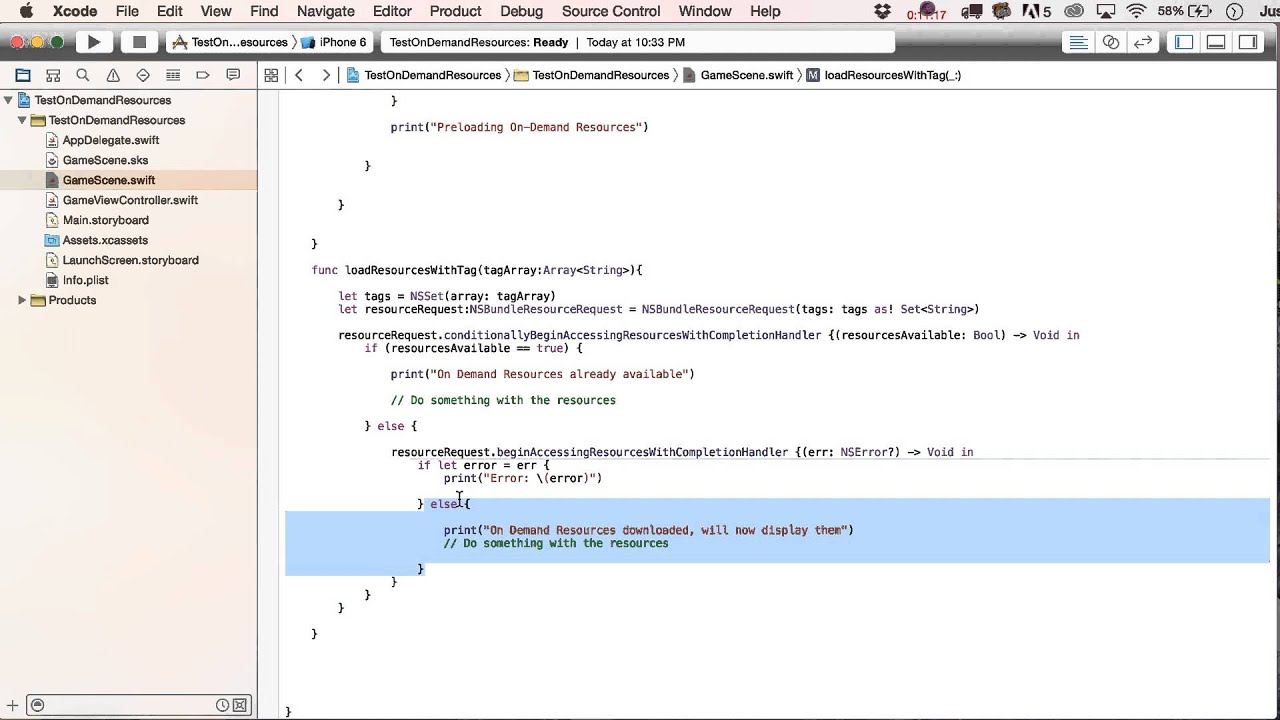Open the TestOnDemandResources project breadcrumb
The height and width of the screenshot is (720, 1280).
click(x=424, y=75)
